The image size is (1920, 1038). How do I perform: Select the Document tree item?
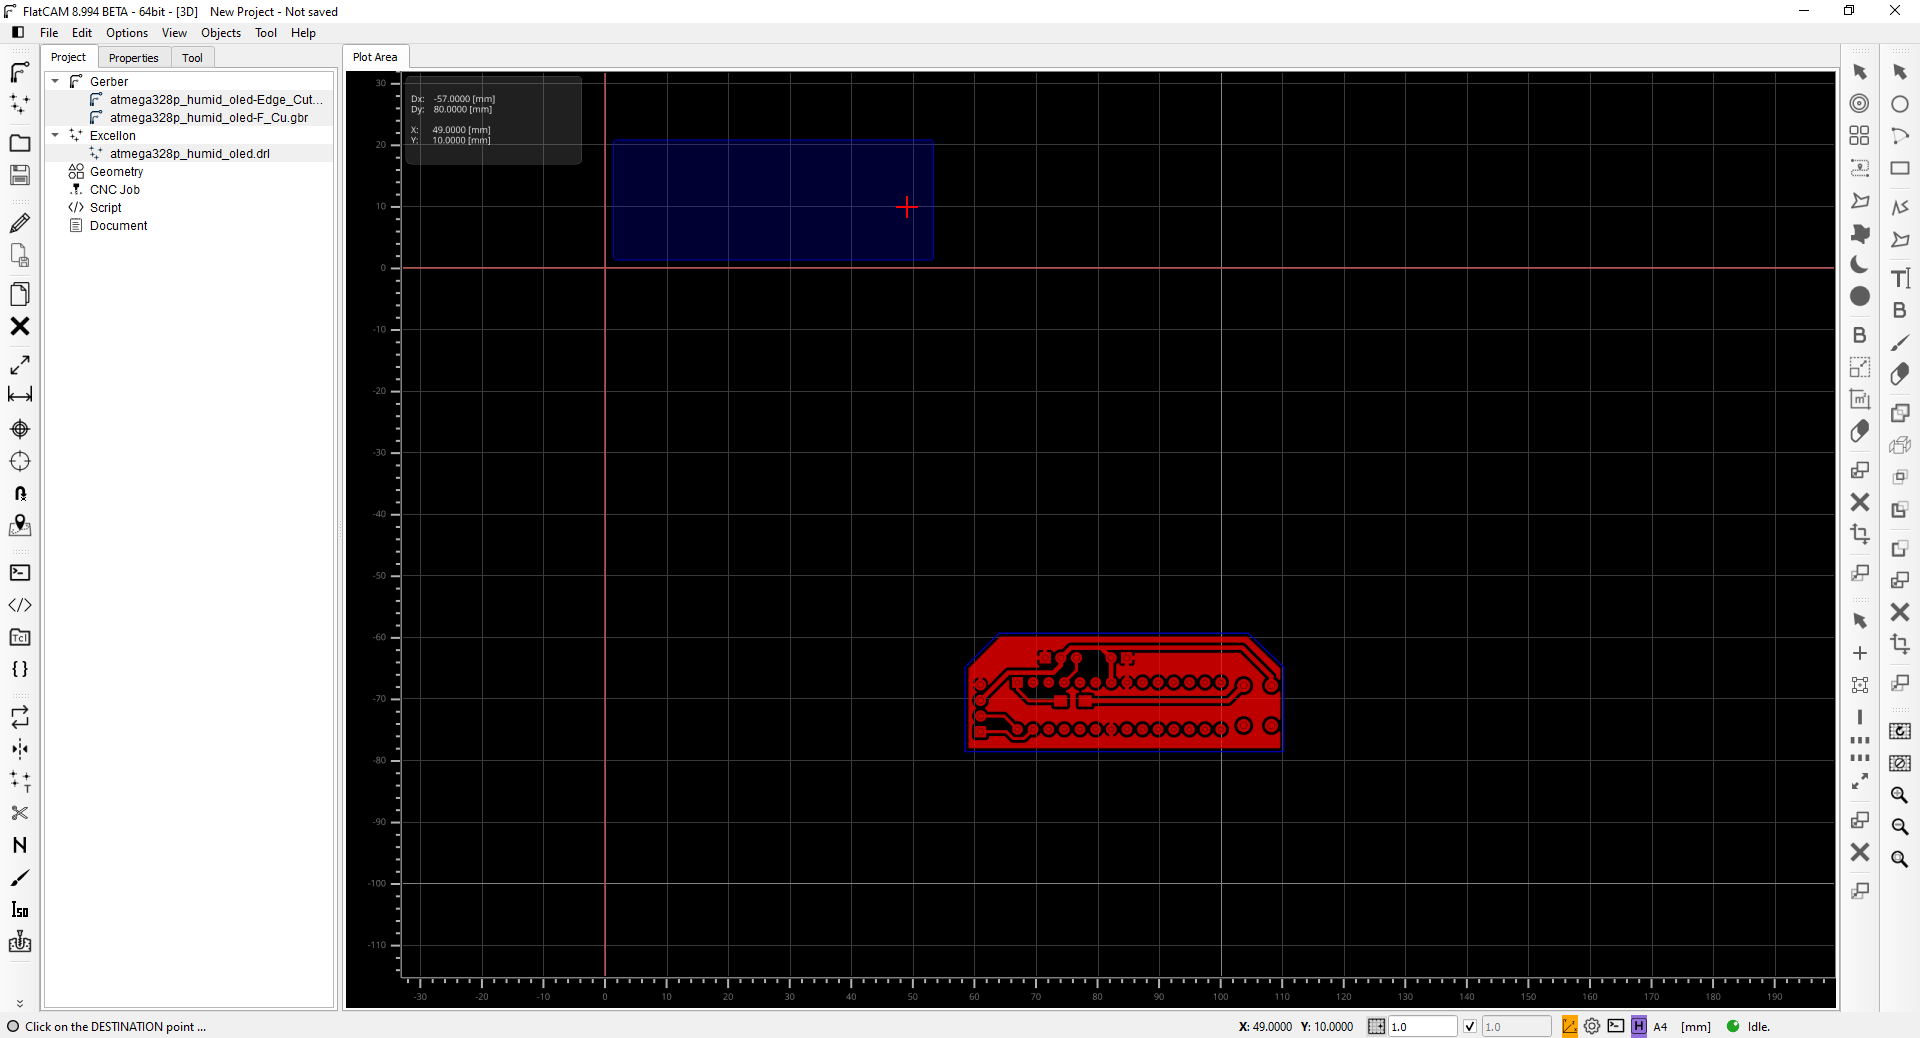[118, 225]
